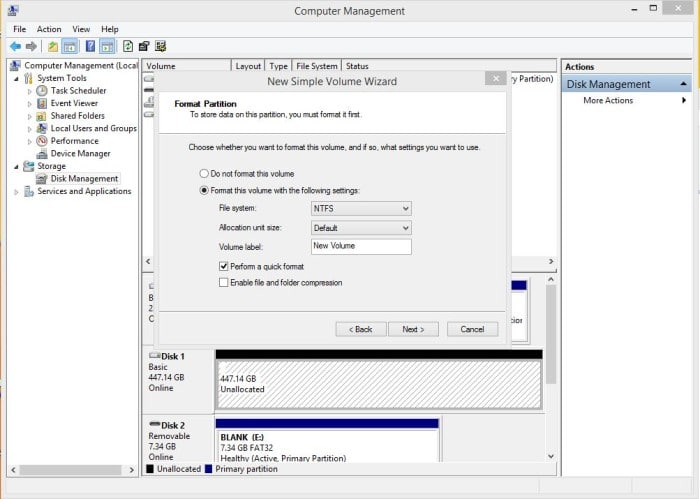The height and width of the screenshot is (499, 700).
Task: Click the Layout column header
Action: (x=248, y=66)
